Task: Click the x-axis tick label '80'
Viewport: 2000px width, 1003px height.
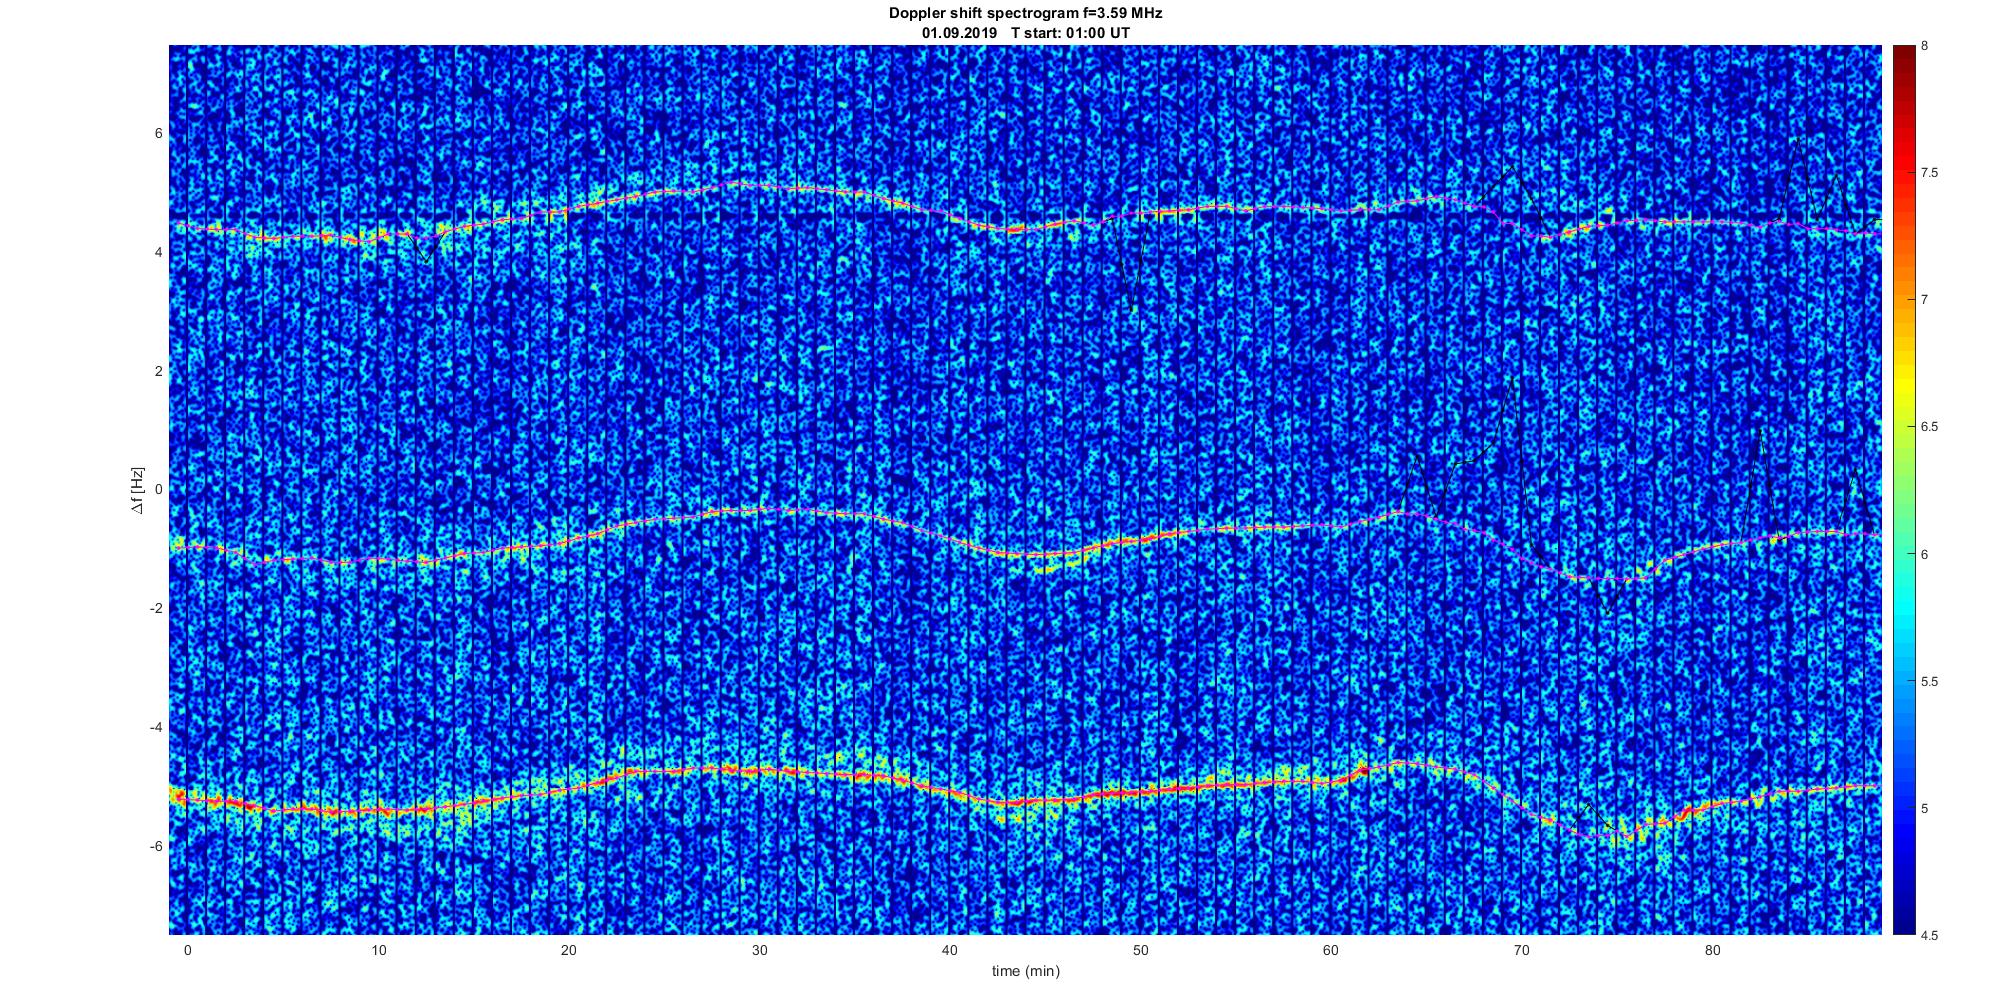Action: [1713, 950]
